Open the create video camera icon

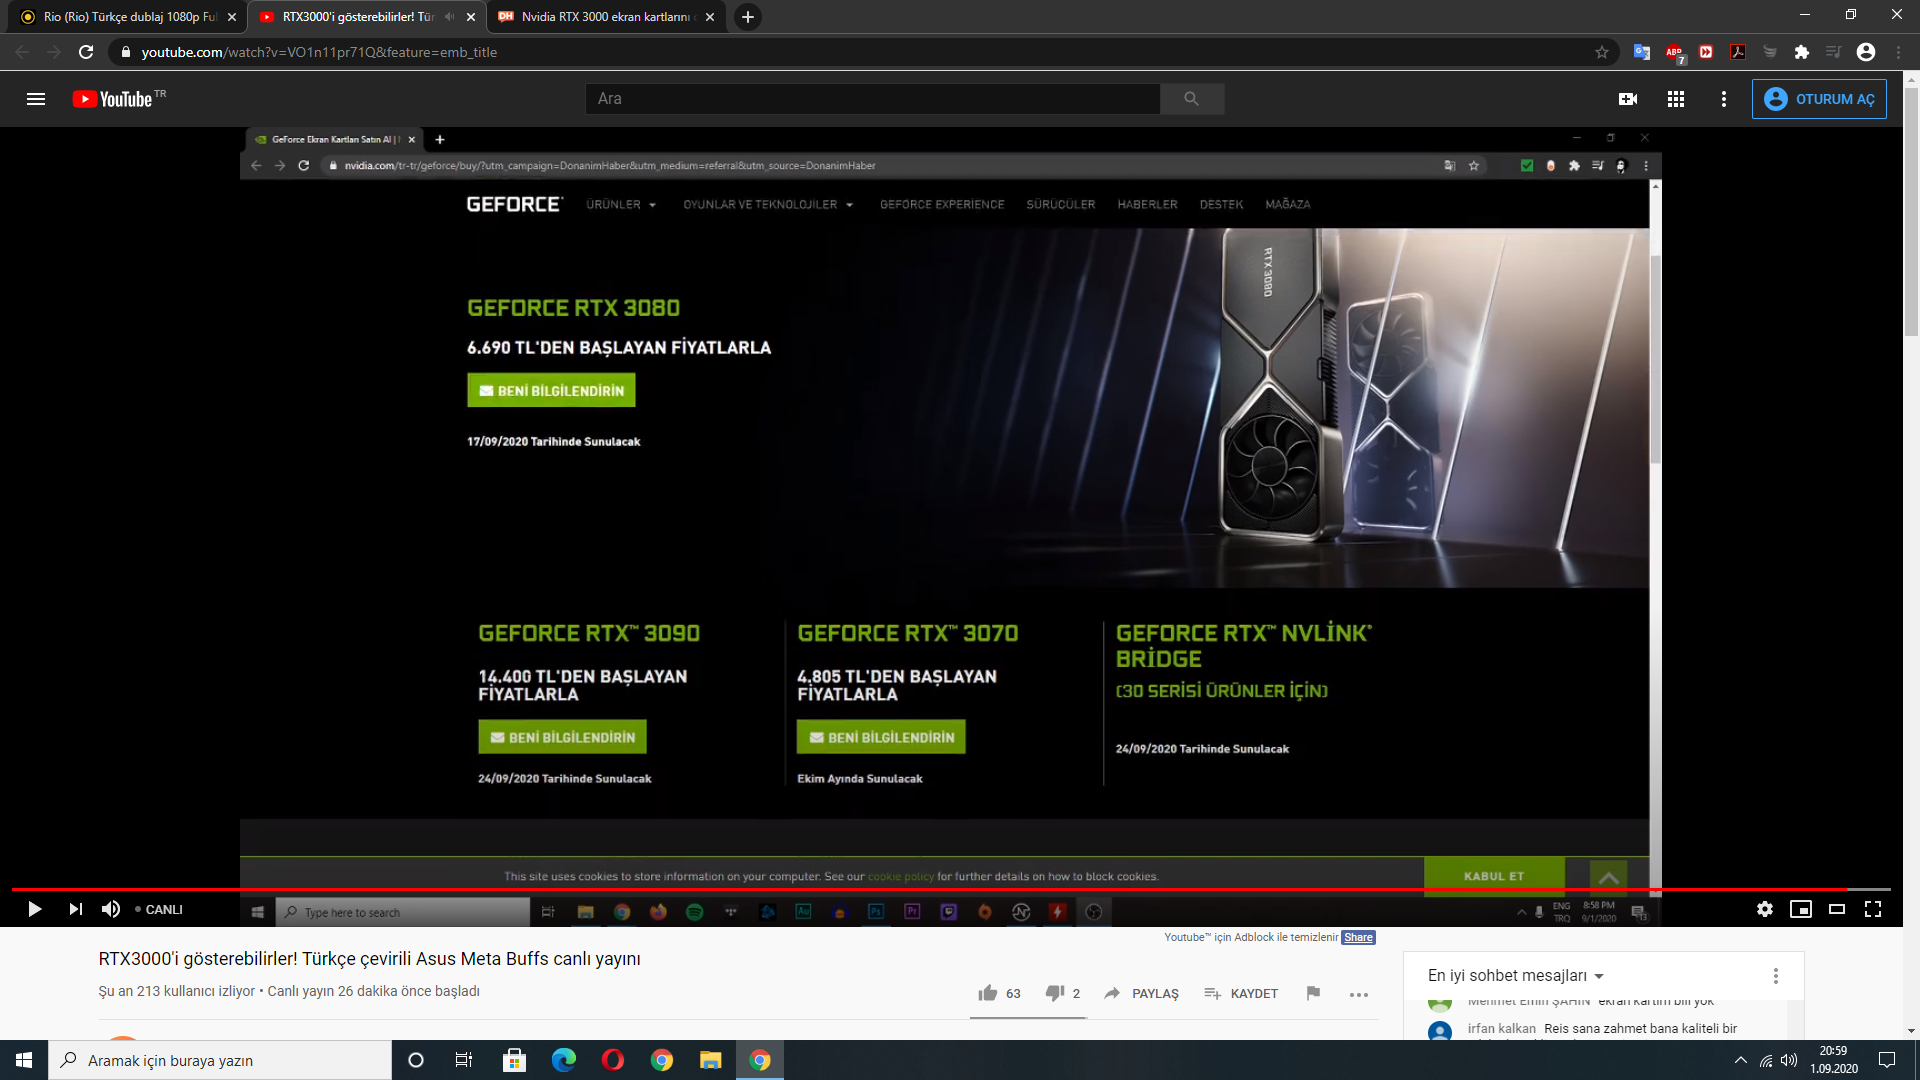(x=1628, y=99)
